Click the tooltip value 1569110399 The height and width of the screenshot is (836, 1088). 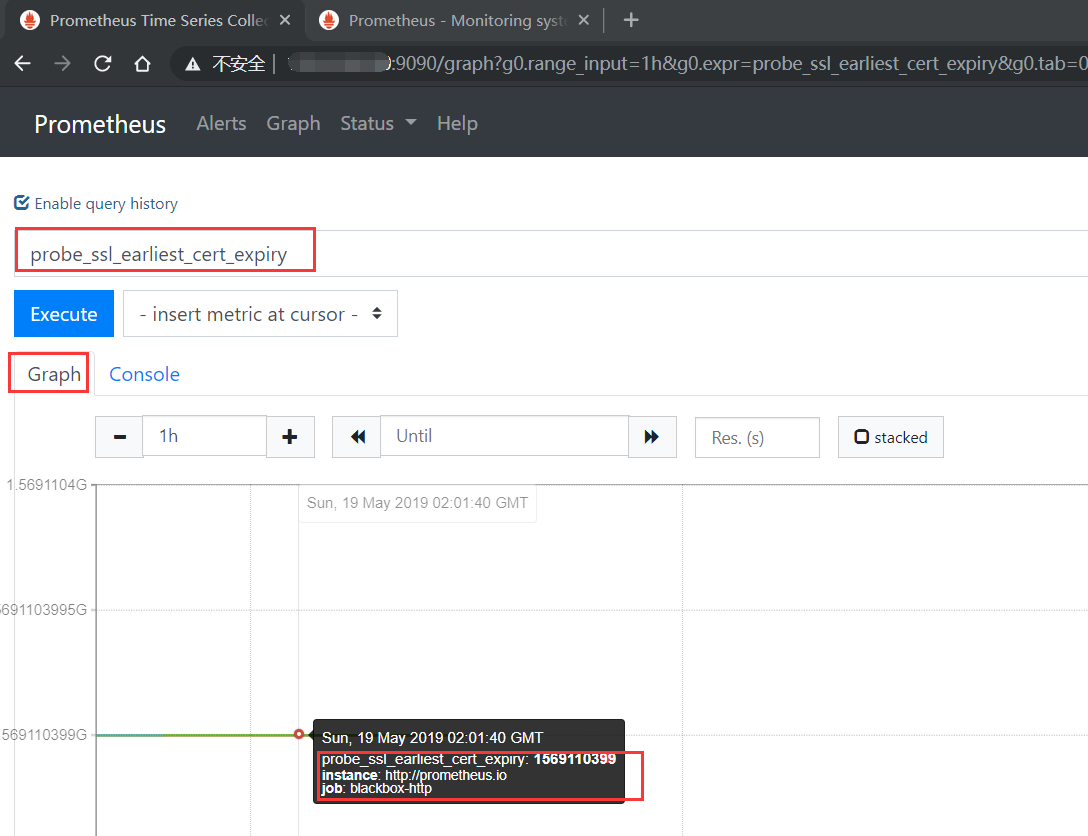575,759
